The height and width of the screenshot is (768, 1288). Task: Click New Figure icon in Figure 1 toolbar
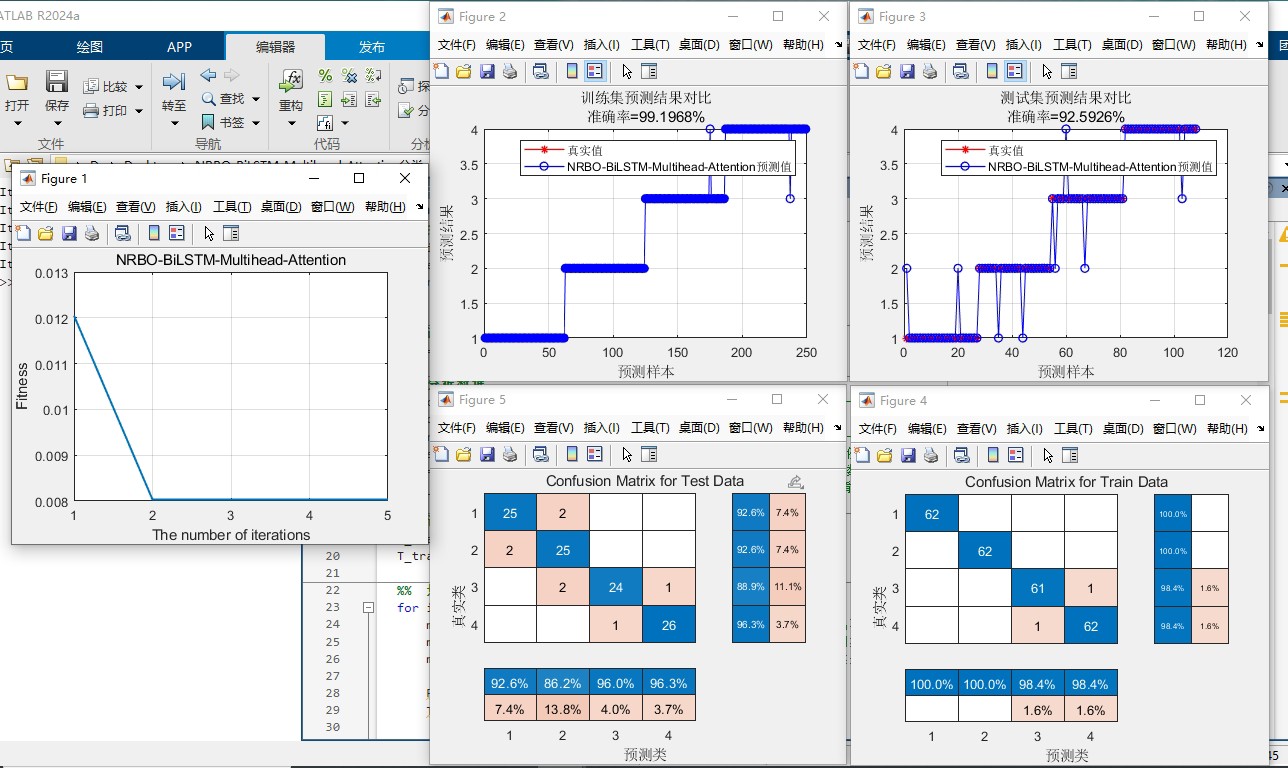coord(23,233)
